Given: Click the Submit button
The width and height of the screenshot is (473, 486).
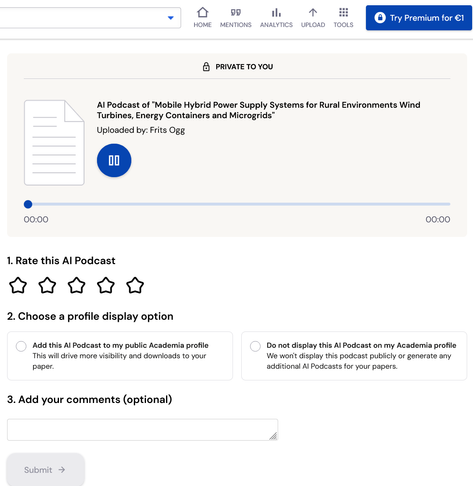Looking at the screenshot, I should click(x=45, y=470).
